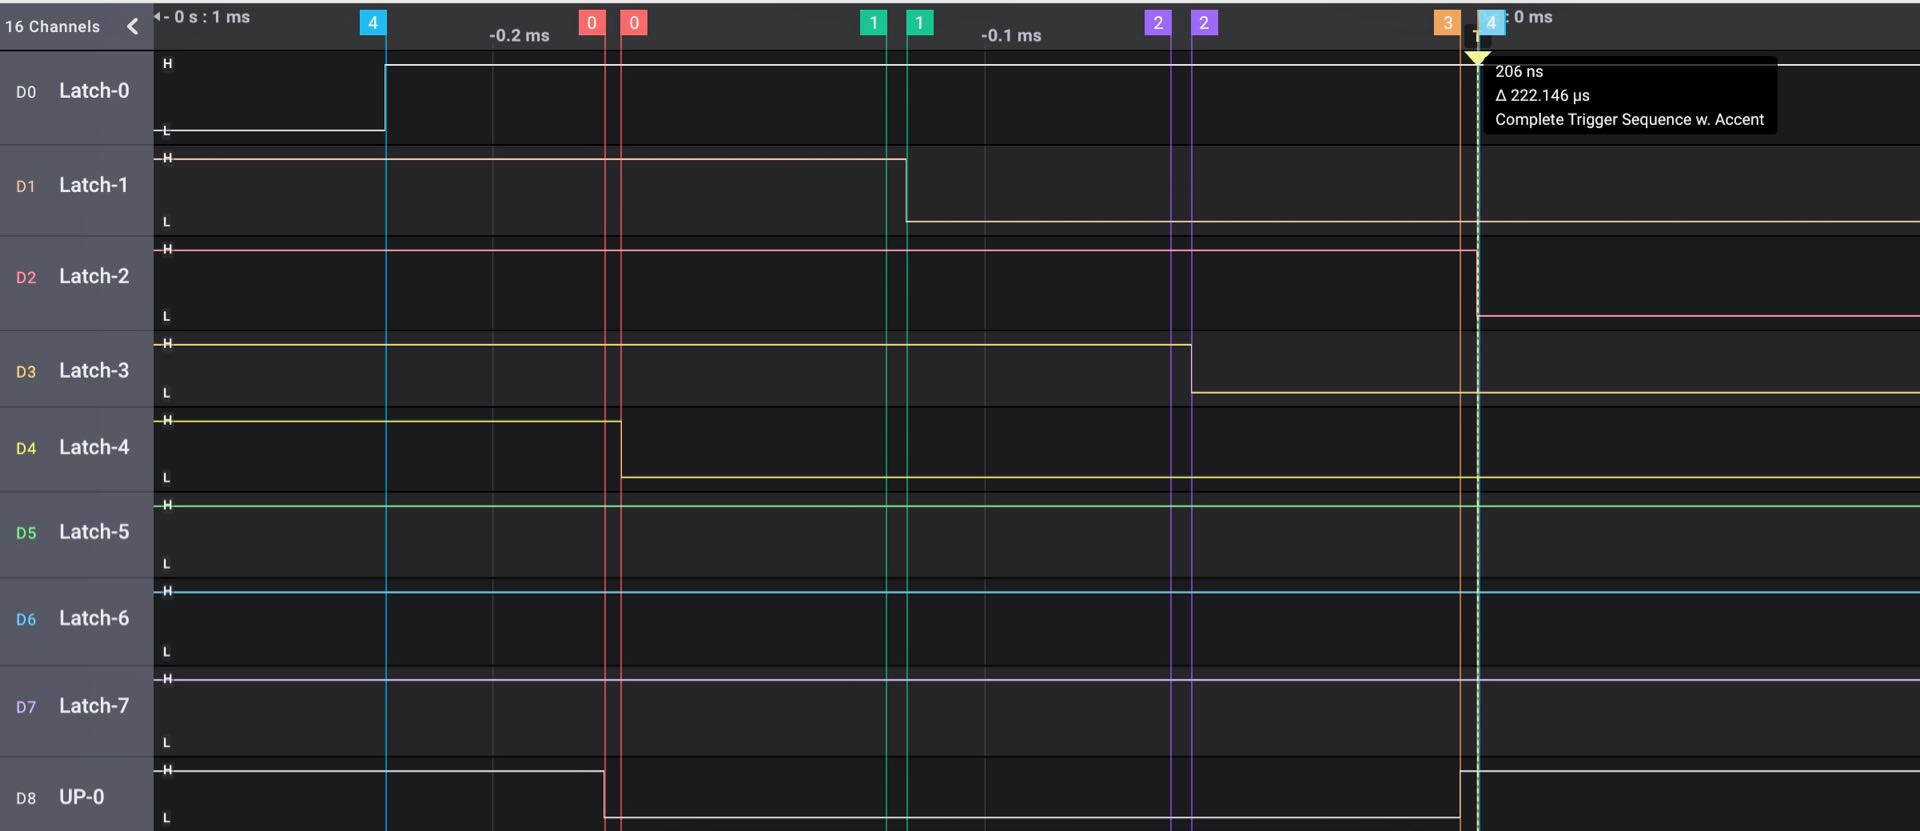The width and height of the screenshot is (1920, 831).
Task: Select the first red 0 marker flag
Action: 591,23
